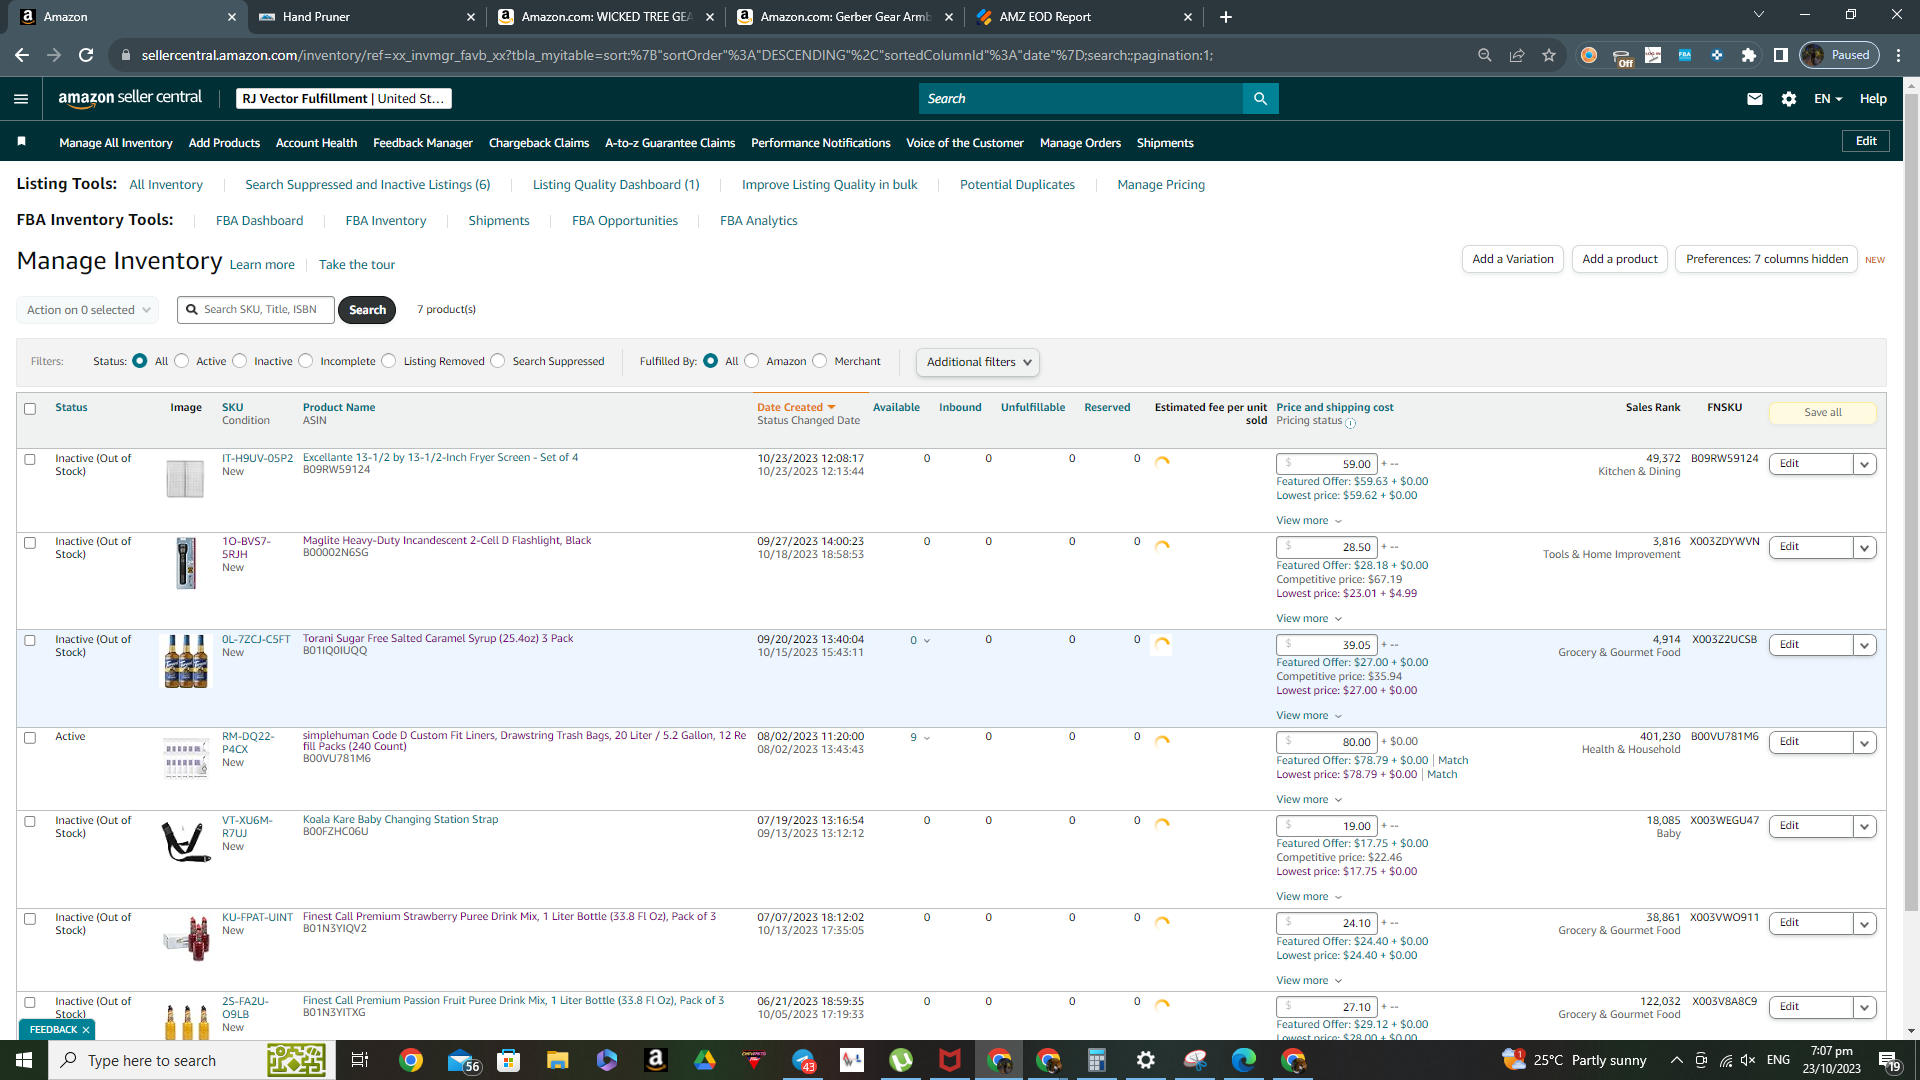Zoom icon in the address bar
The image size is (1920, 1080).
[x=1485, y=55]
